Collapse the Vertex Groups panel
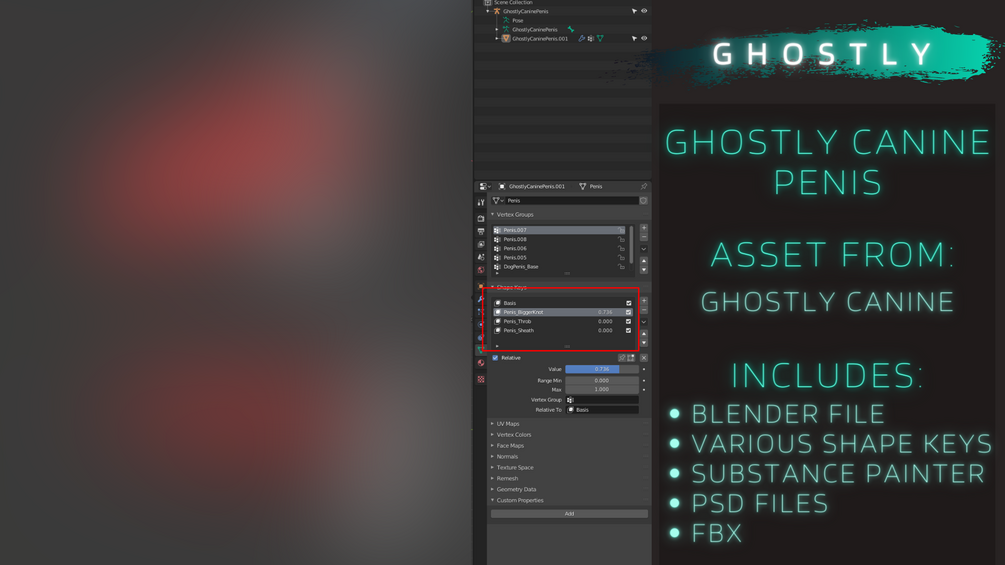 tap(492, 215)
